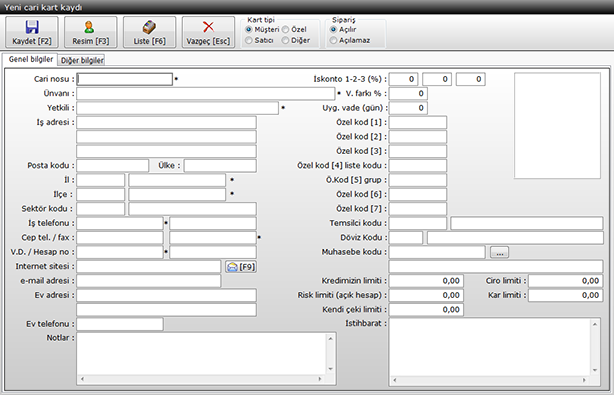Click the Kendi çeki limiti field
The width and height of the screenshot is (614, 395).
426,310
